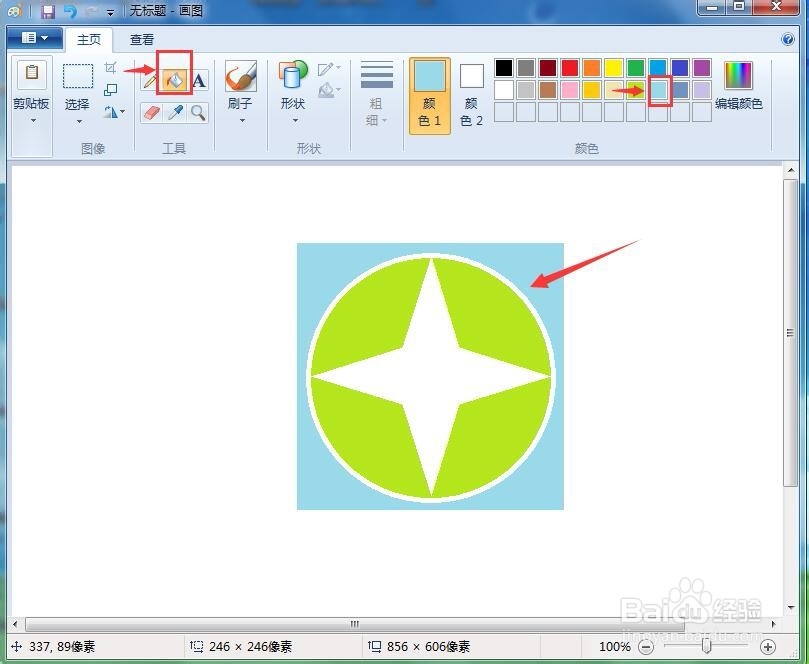The height and width of the screenshot is (664, 809).
Task: Pick the indigo blue color swatch
Action: tap(680, 68)
